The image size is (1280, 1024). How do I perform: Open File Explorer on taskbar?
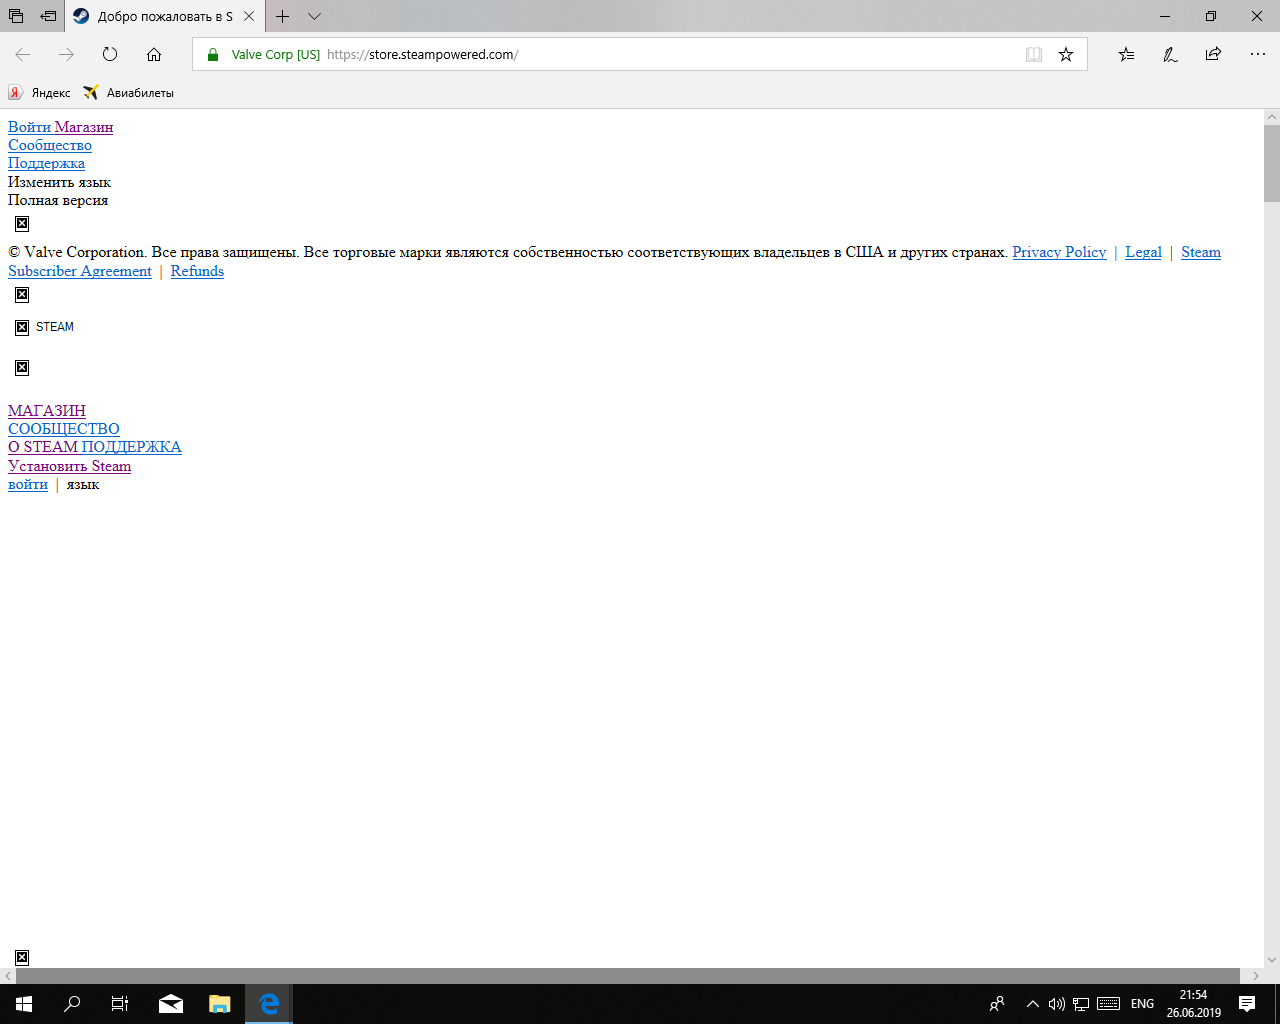219,1004
